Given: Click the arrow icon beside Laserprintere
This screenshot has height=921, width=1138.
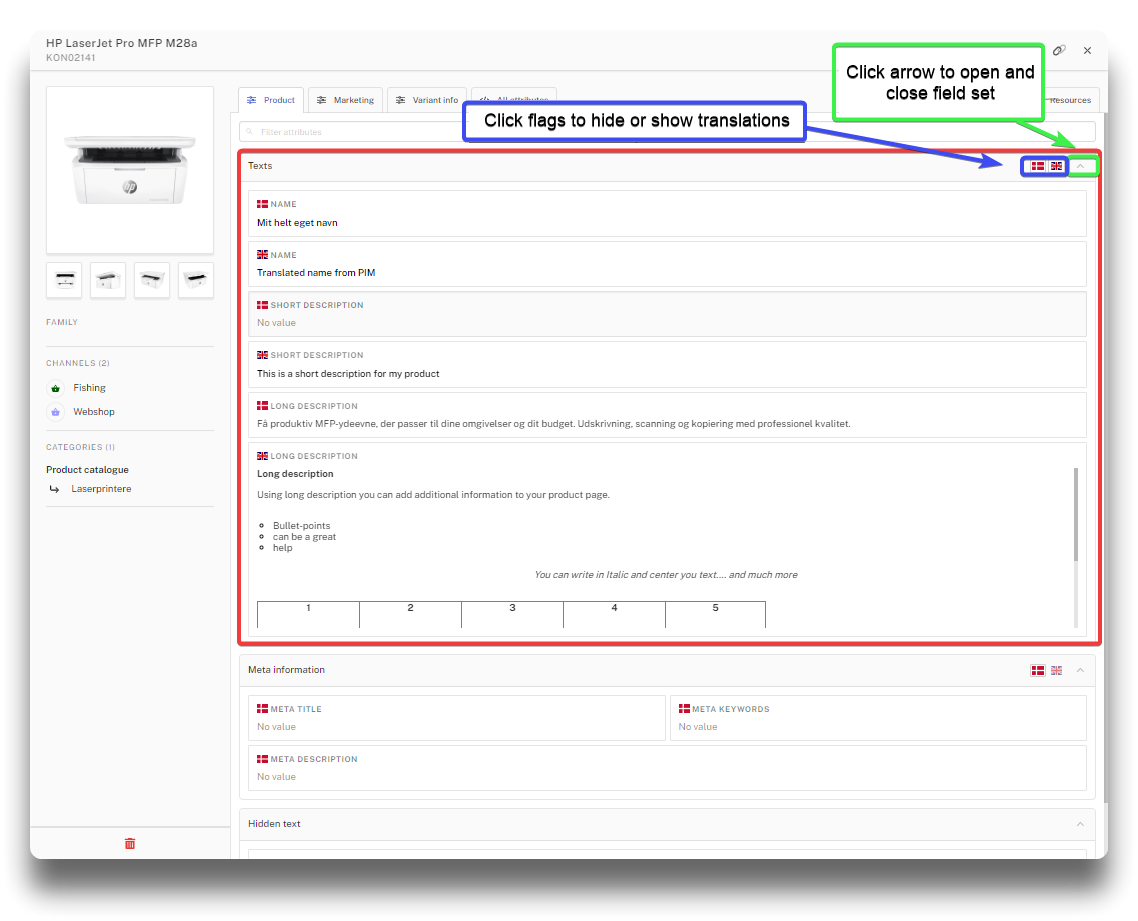Looking at the screenshot, I should click(55, 489).
